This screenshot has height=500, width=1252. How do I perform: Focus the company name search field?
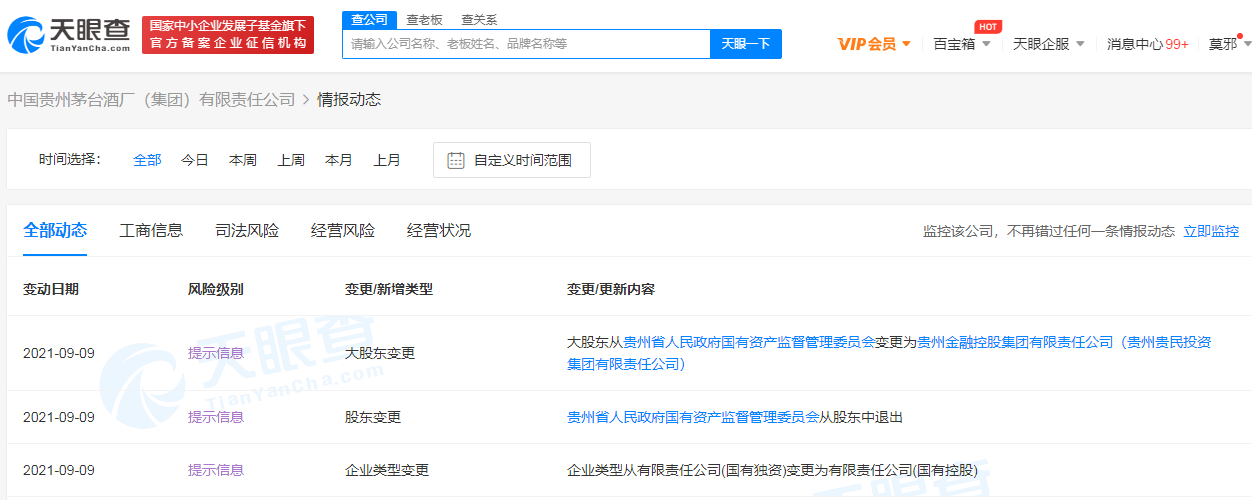(526, 44)
